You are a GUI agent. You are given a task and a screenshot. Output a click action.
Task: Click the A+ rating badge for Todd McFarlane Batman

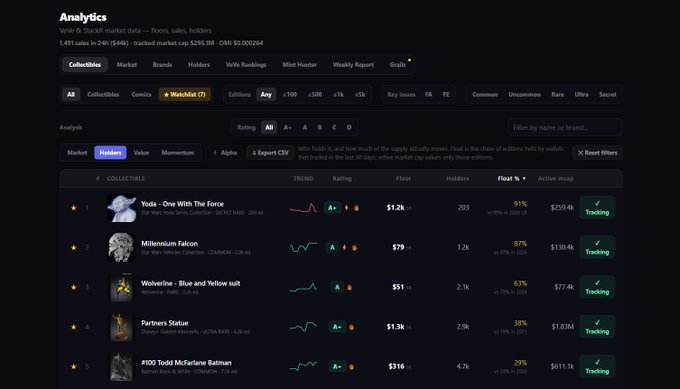337,366
